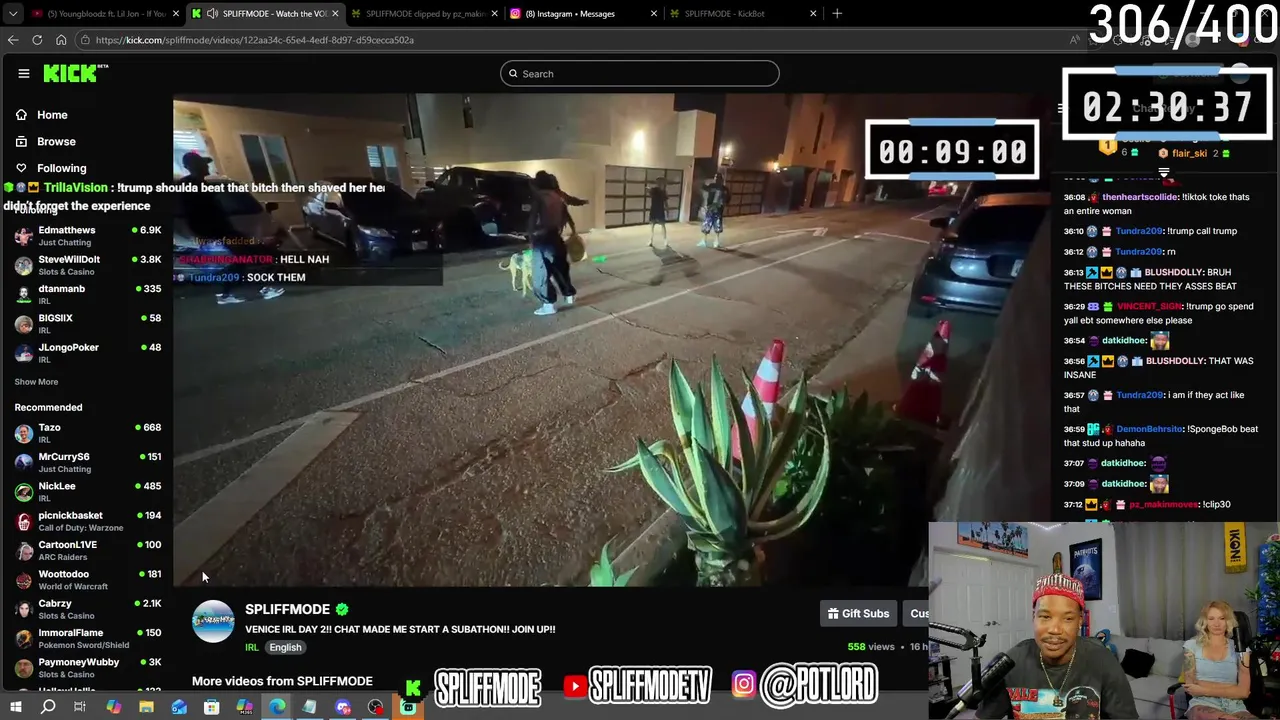This screenshot has width=1280, height=720.
Task: Open PaymoneyWubby channel from Recommended
Action: pos(85,668)
